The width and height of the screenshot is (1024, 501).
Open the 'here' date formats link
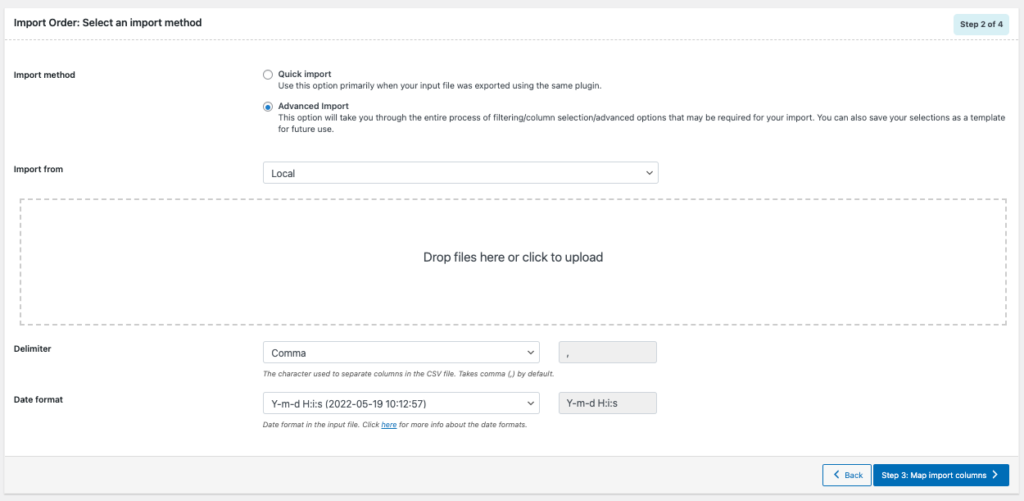coord(389,425)
